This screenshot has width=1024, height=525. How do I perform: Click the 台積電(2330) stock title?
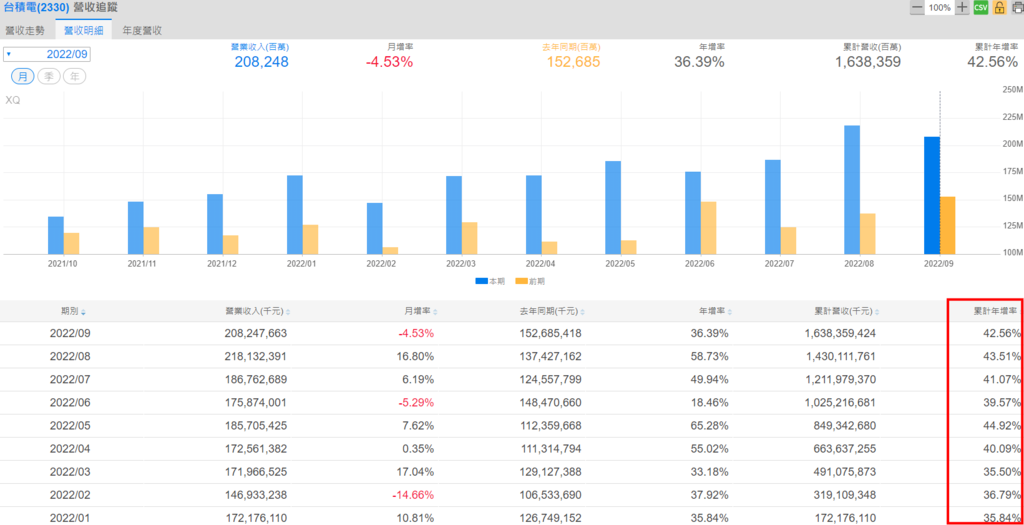click(37, 8)
